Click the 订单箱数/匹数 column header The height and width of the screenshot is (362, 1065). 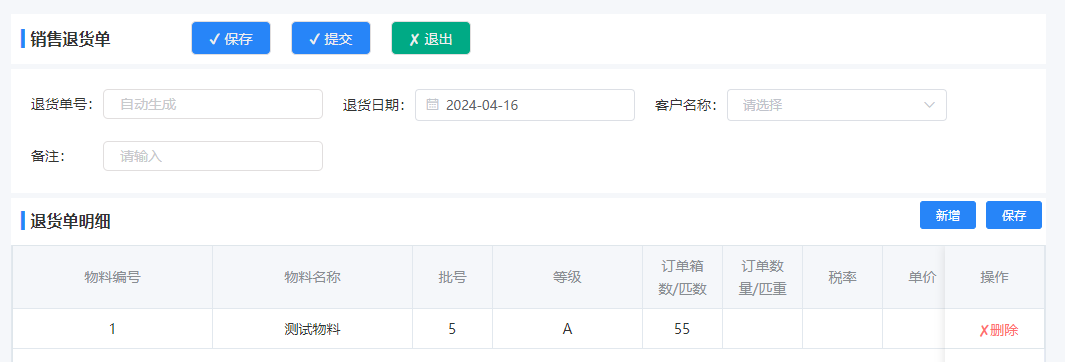683,277
